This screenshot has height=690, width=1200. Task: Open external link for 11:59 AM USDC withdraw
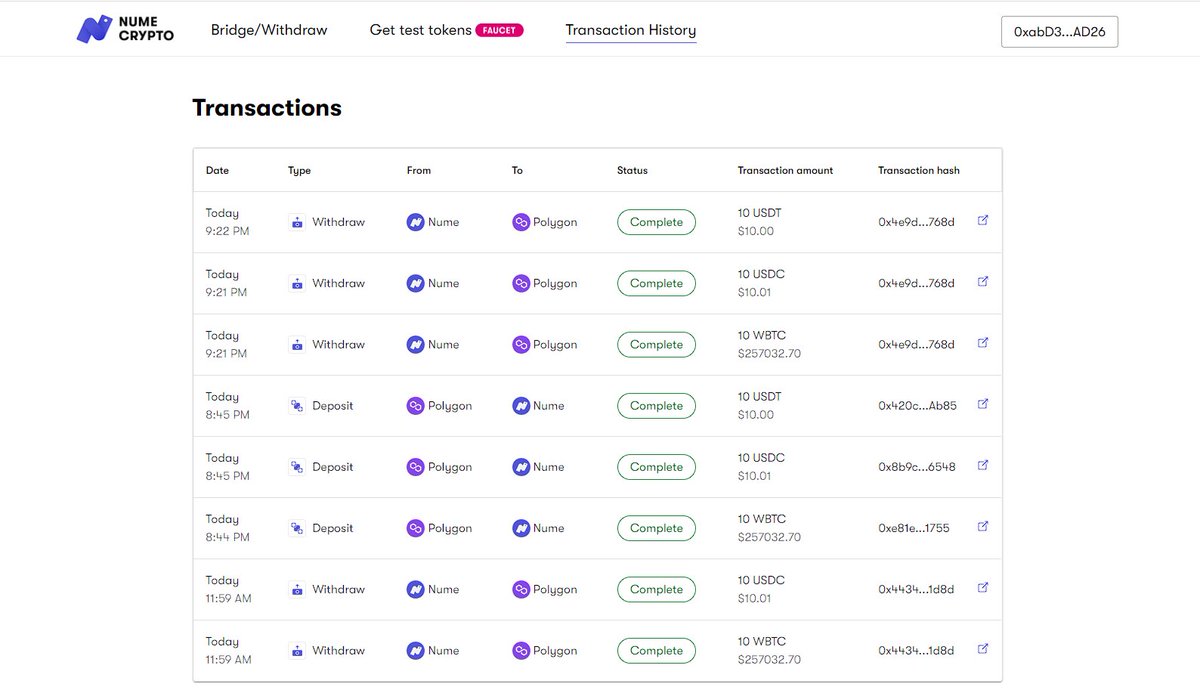click(x=983, y=588)
